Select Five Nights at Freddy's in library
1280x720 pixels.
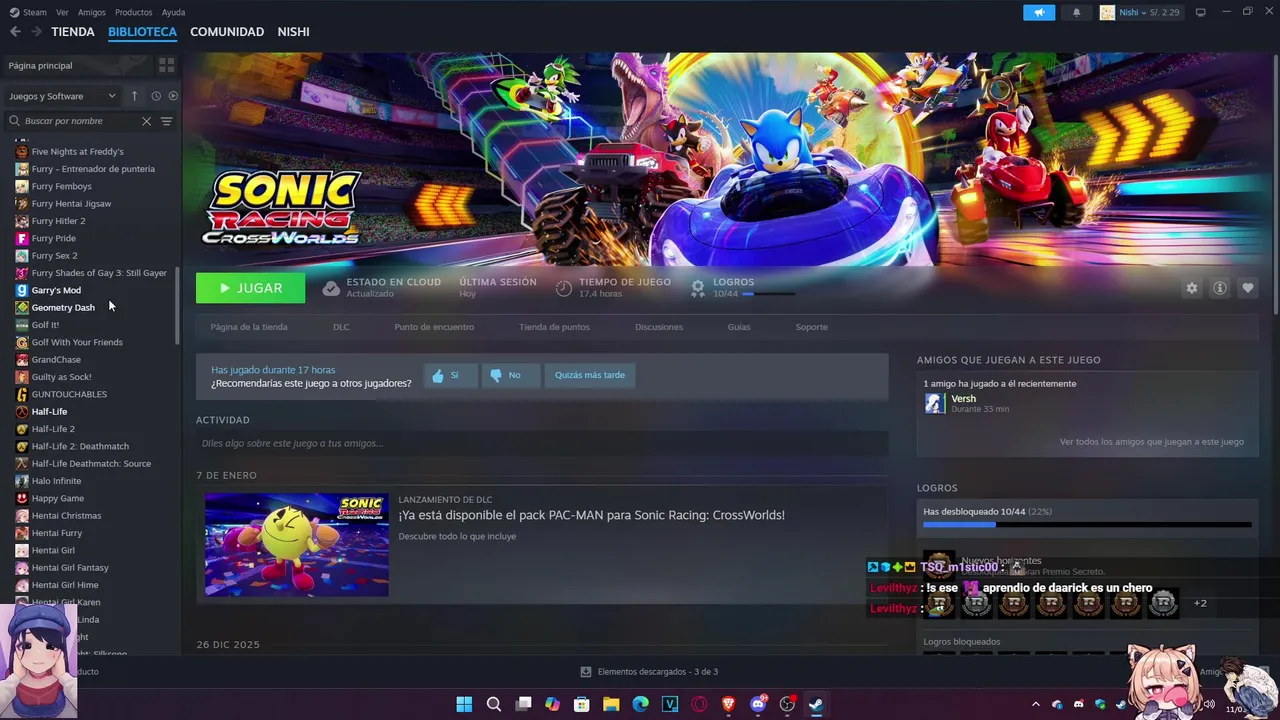(x=77, y=151)
